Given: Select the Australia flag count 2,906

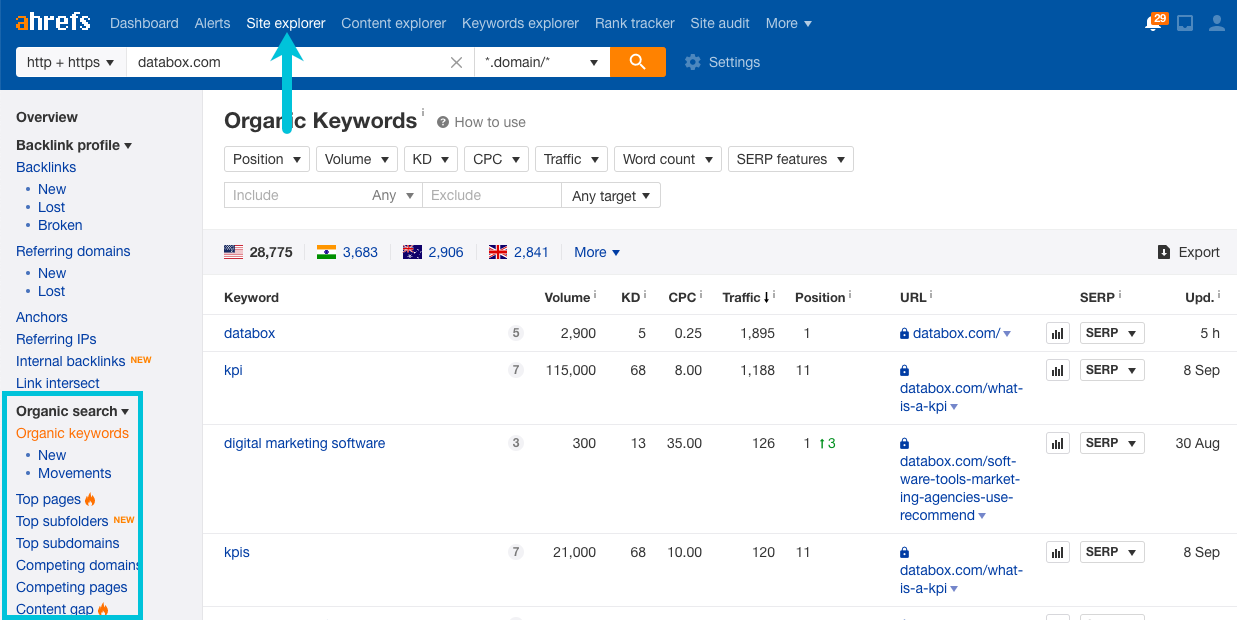Looking at the screenshot, I should click(433, 252).
